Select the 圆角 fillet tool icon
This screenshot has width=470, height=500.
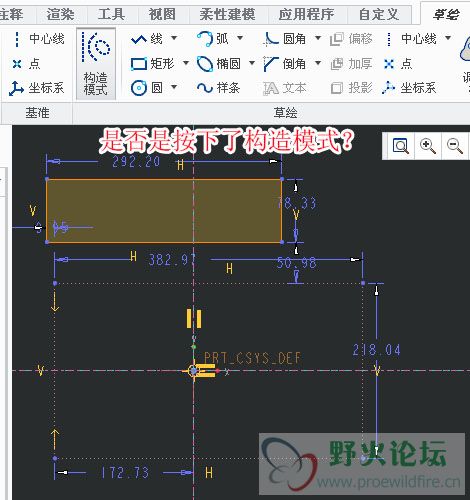pos(270,39)
